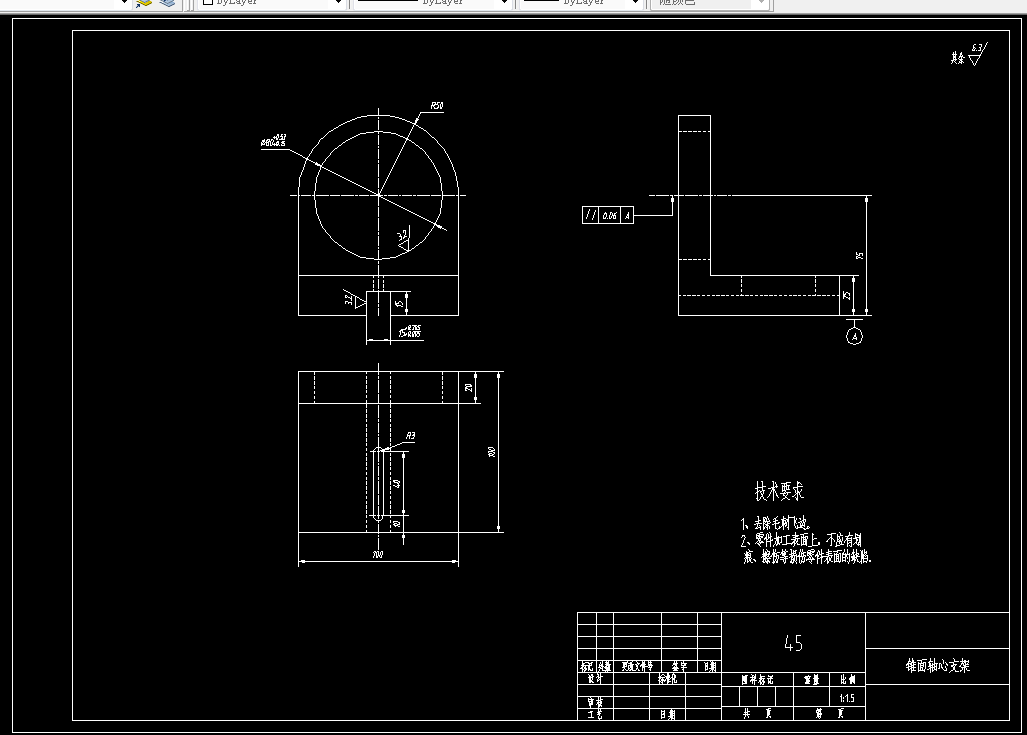Select the 比例 cell label
Viewport: 1027px width, 735px height.
848,679
